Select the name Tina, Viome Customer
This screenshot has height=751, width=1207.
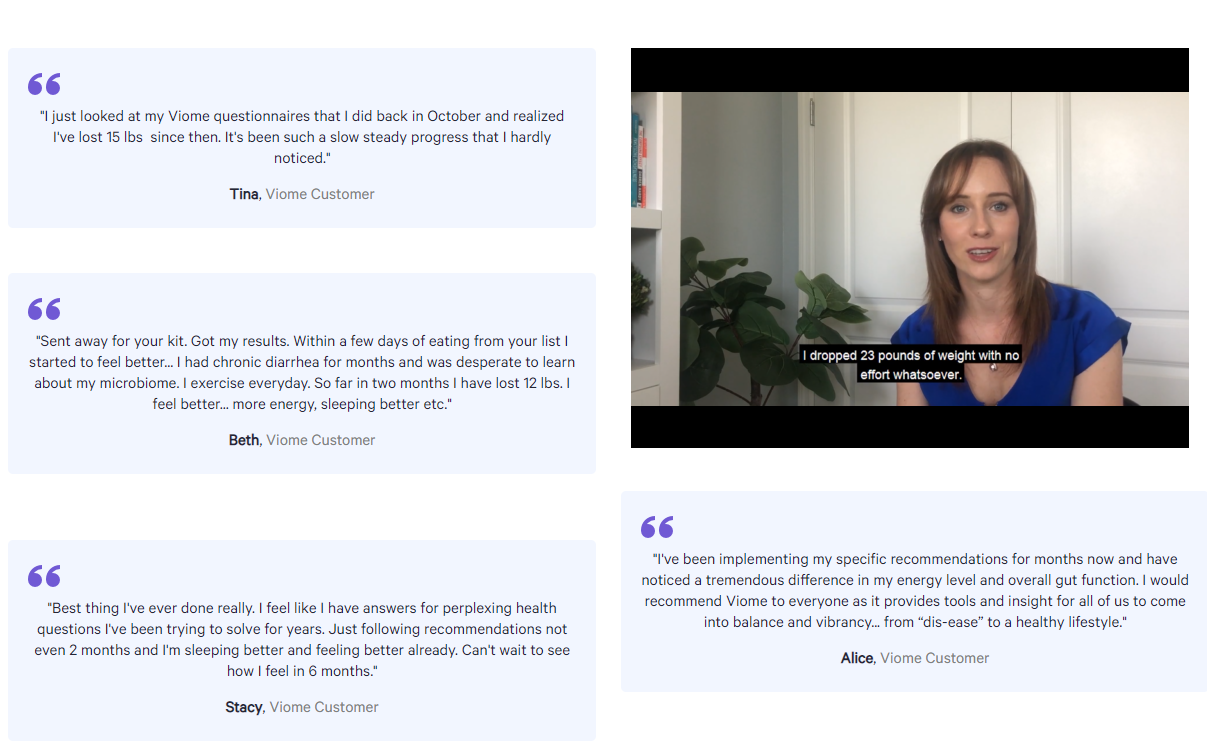[302, 194]
